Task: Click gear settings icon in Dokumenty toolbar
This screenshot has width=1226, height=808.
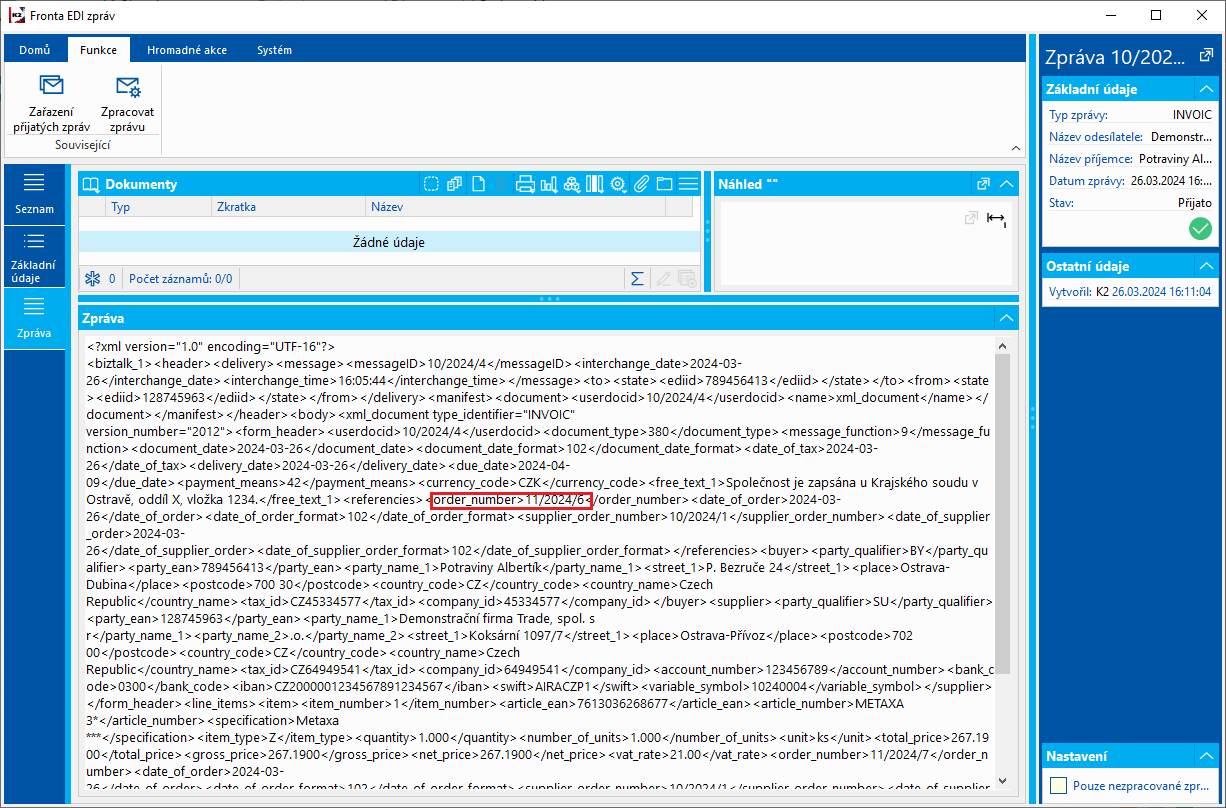Action: [618, 184]
